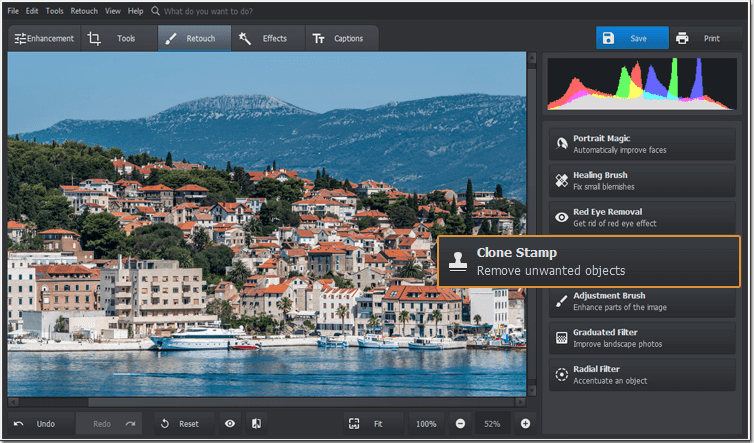Click the vertical scrollbar up arrow
754x443 pixels.
pyautogui.click(x=531, y=58)
